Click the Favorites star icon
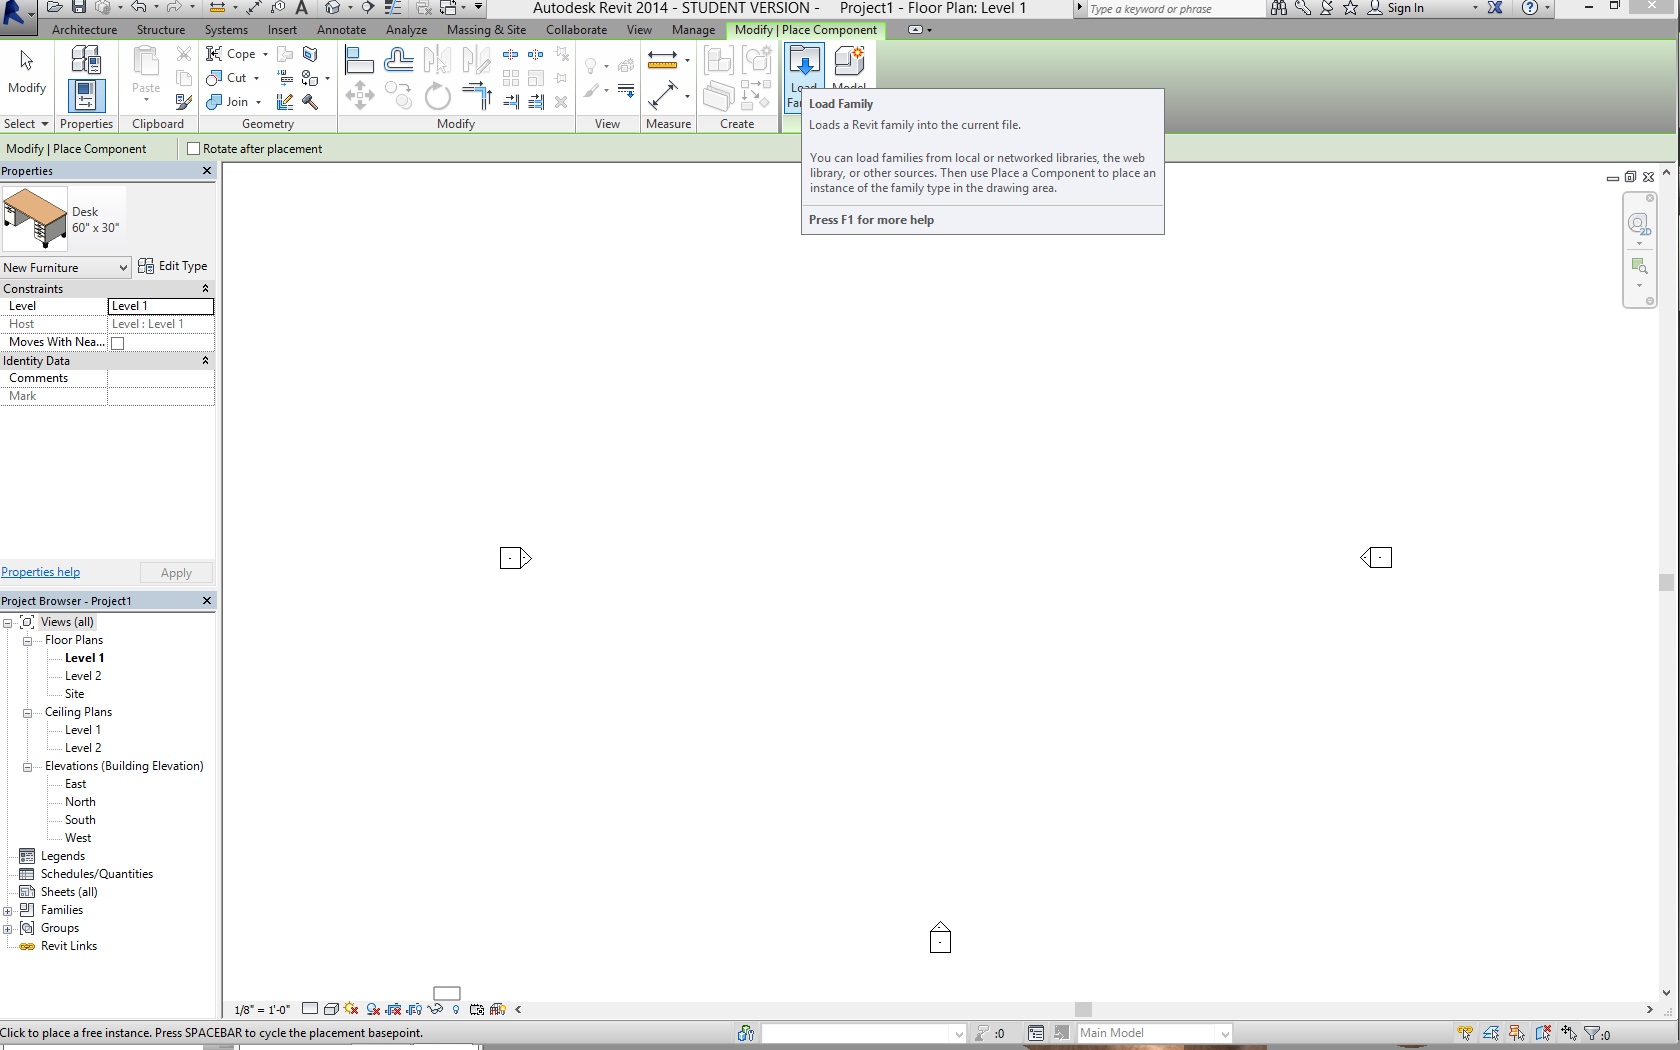1680x1050 pixels. (1351, 8)
